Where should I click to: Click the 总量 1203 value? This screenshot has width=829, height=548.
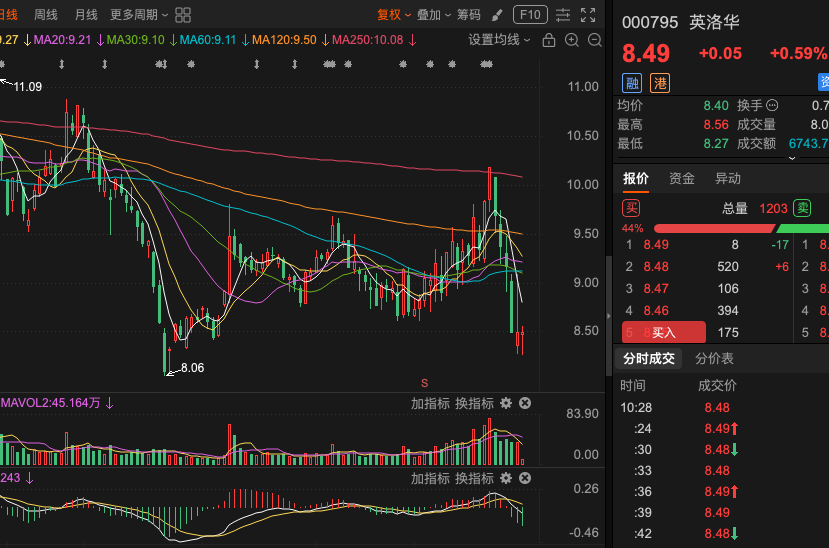click(x=773, y=209)
